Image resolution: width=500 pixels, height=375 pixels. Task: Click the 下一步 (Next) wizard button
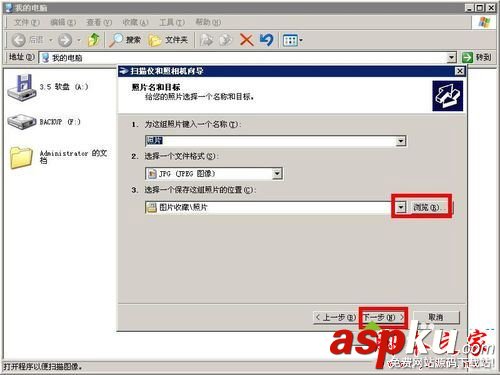384,317
